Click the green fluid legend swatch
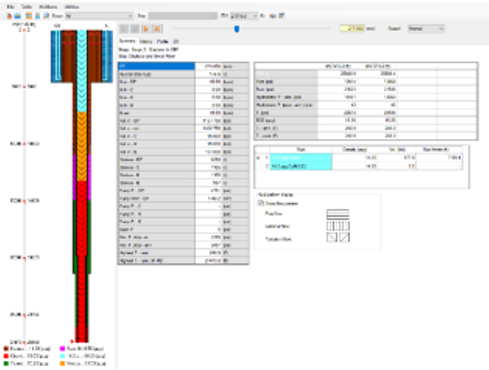The height and width of the screenshot is (370, 489). click(6, 363)
